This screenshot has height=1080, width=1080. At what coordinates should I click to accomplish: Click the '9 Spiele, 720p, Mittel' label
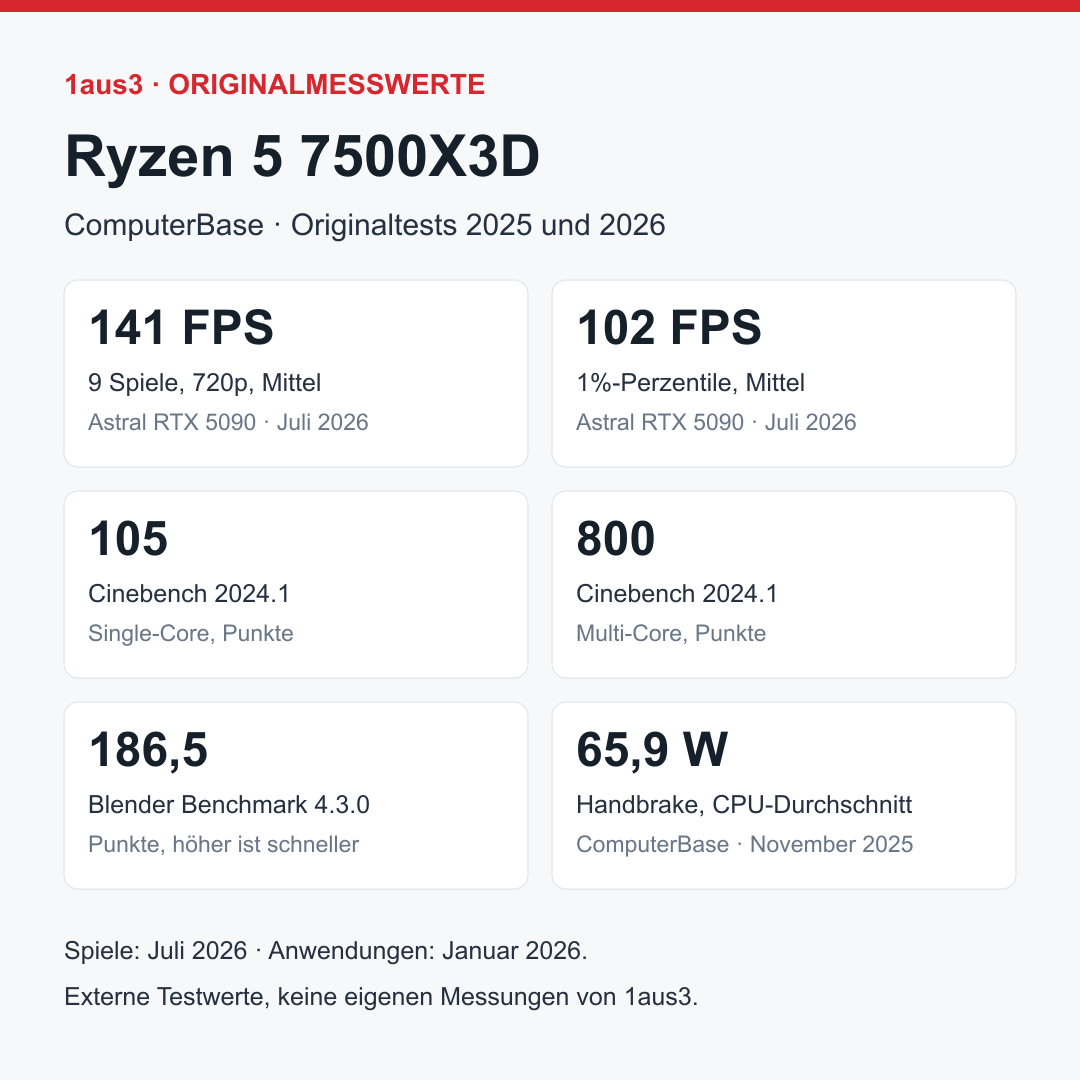pos(205,383)
